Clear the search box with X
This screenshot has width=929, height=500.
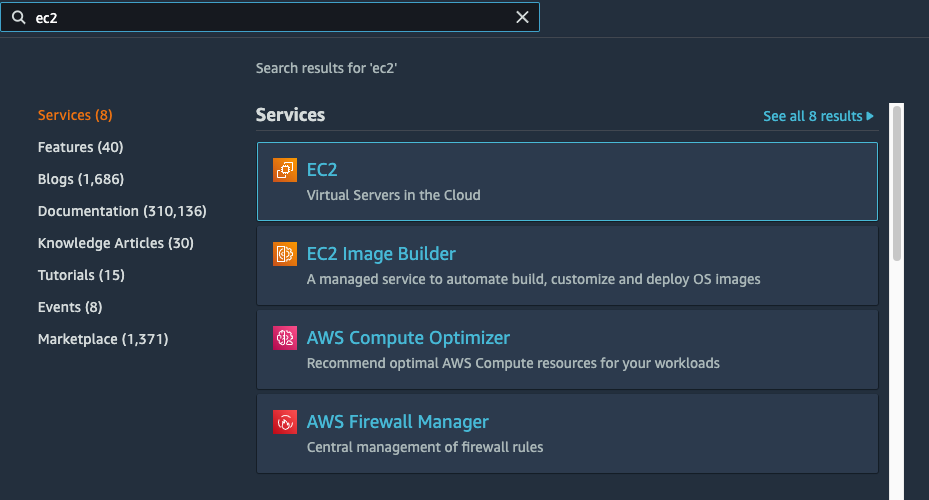522,17
